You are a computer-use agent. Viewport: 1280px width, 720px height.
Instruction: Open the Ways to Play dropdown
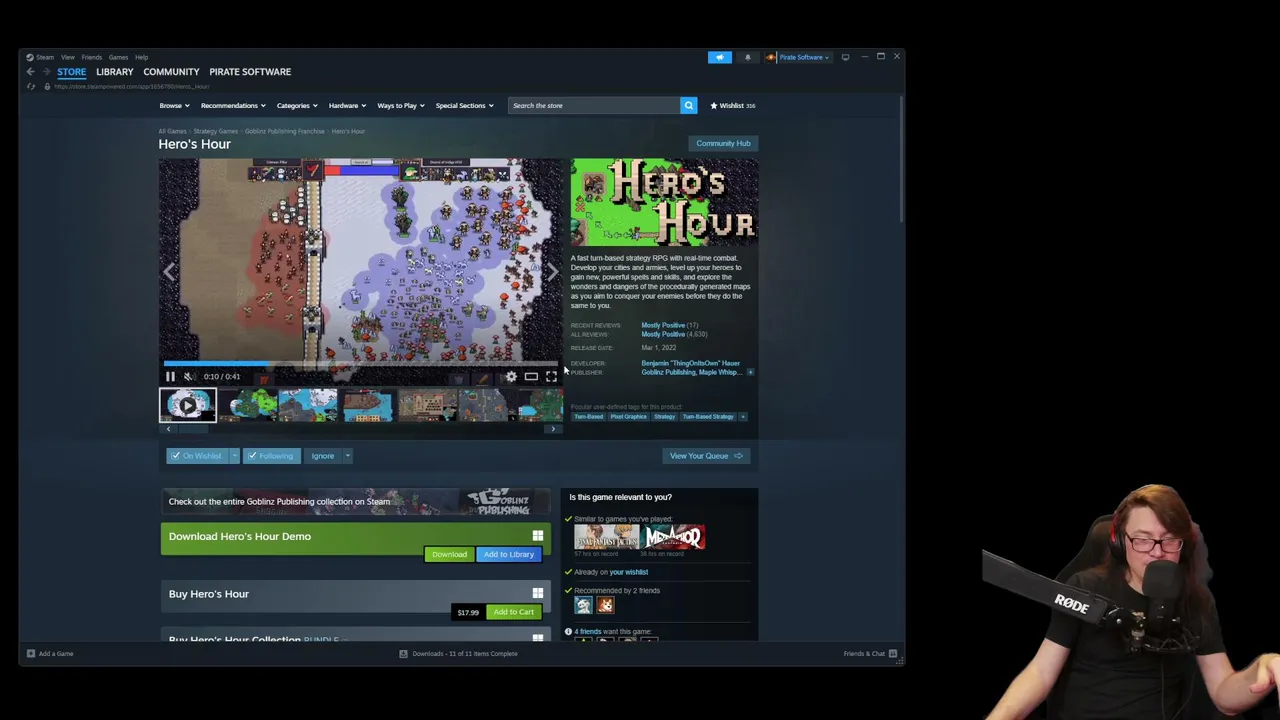coord(401,105)
